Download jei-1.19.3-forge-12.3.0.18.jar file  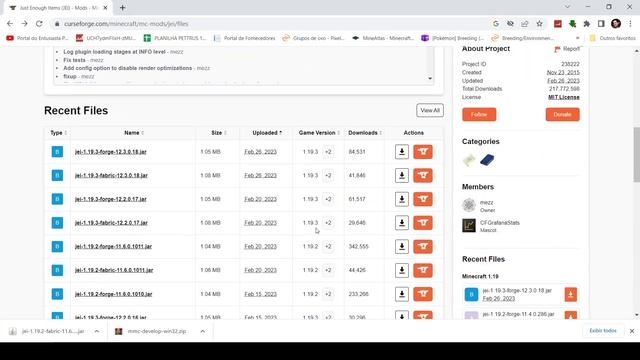tap(402, 152)
